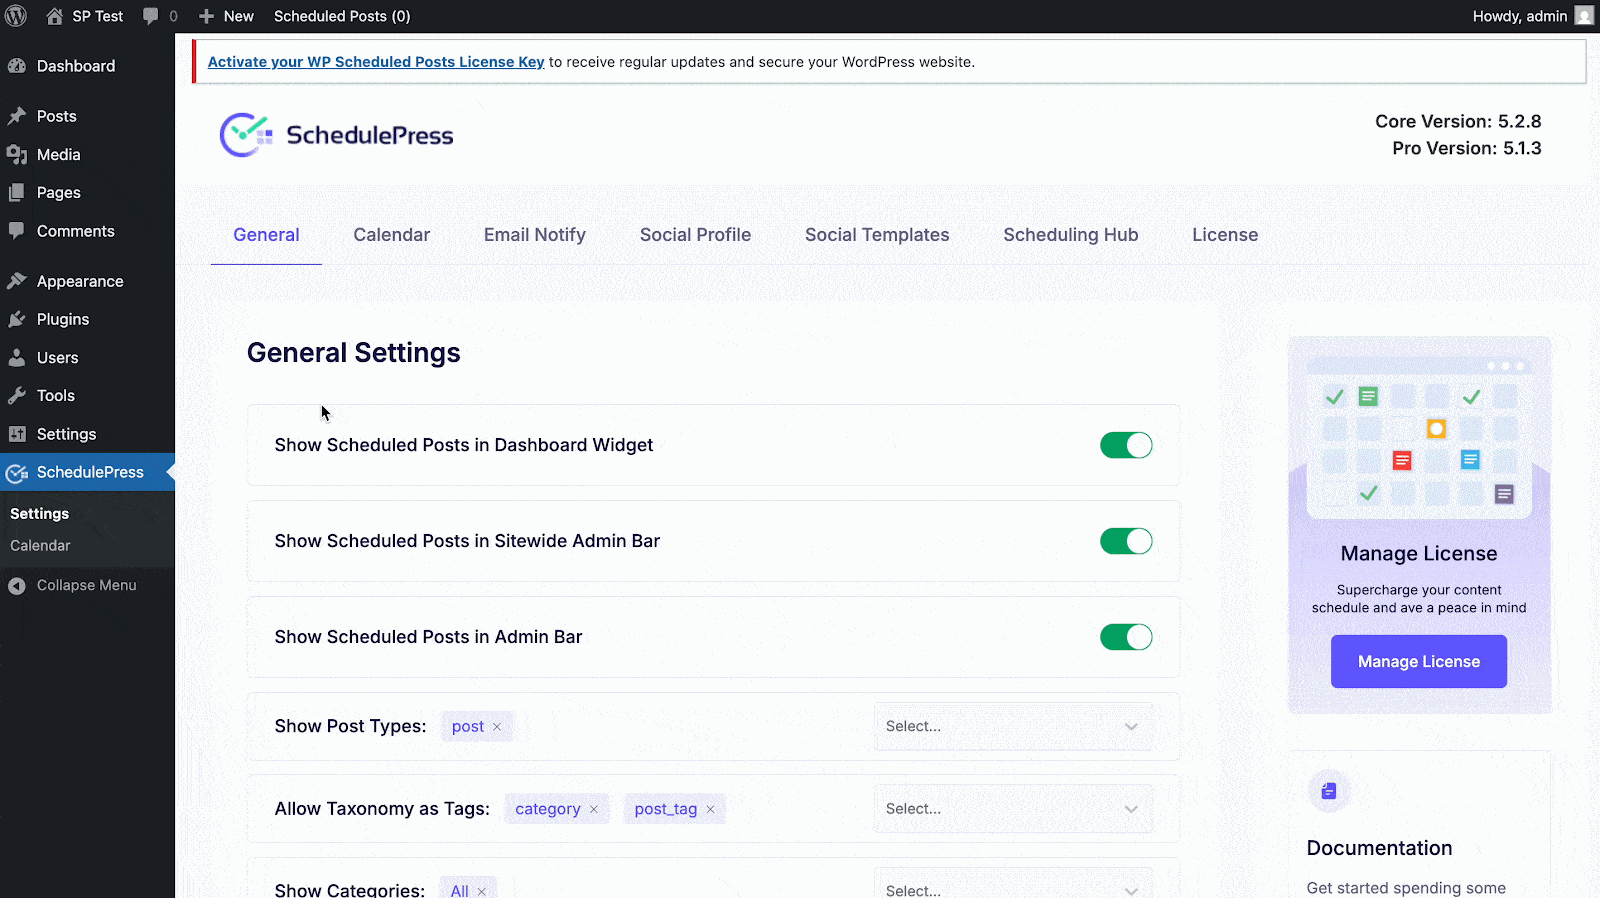Click the Plugins plug icon
This screenshot has height=898, width=1600.
coord(17,319)
